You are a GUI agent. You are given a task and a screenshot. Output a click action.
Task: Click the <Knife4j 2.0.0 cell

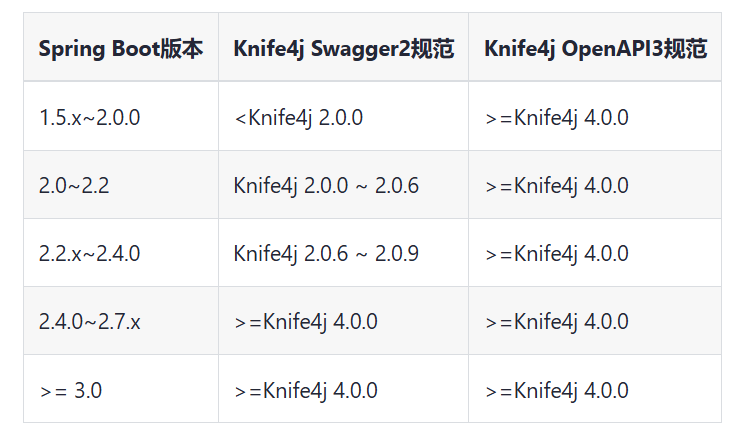(298, 118)
